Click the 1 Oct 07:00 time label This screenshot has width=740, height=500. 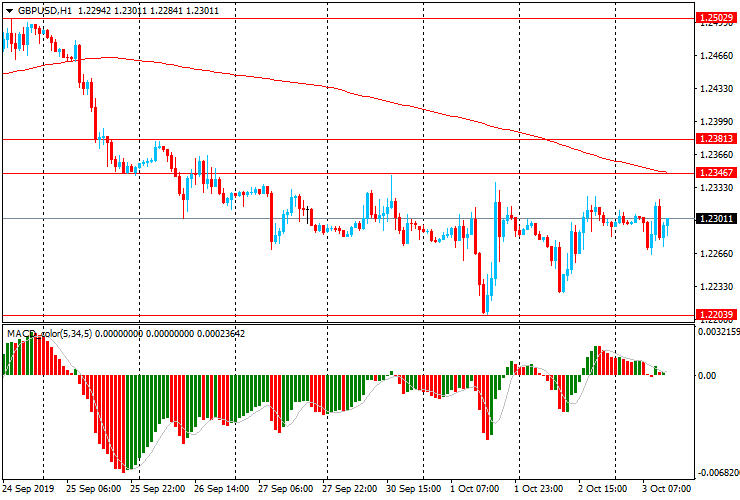tap(475, 489)
